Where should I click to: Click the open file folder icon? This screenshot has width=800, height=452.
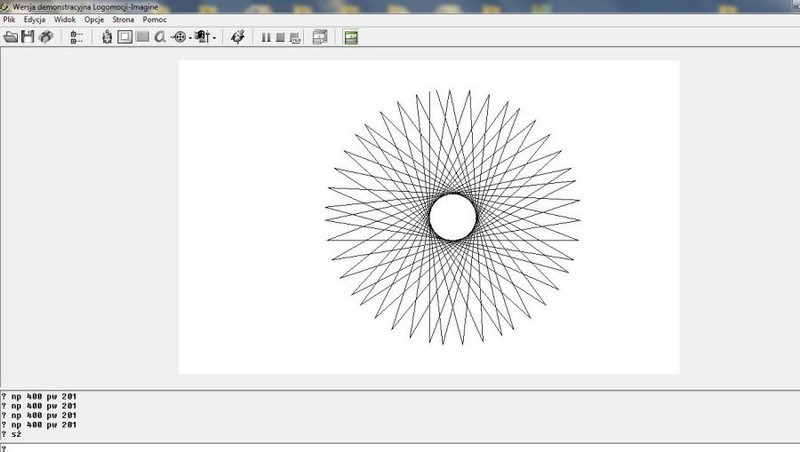[11, 37]
